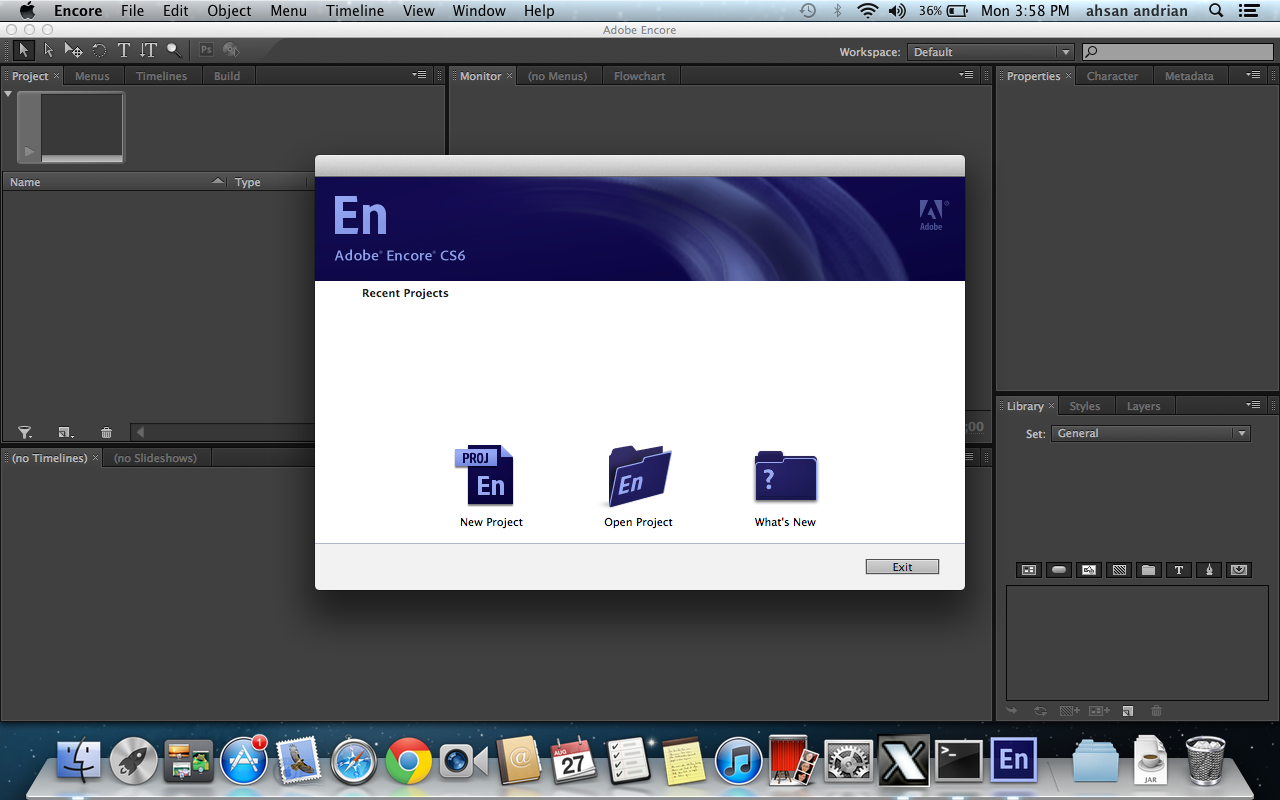
Task: Select the horizontal Text tool
Action: click(x=124, y=50)
